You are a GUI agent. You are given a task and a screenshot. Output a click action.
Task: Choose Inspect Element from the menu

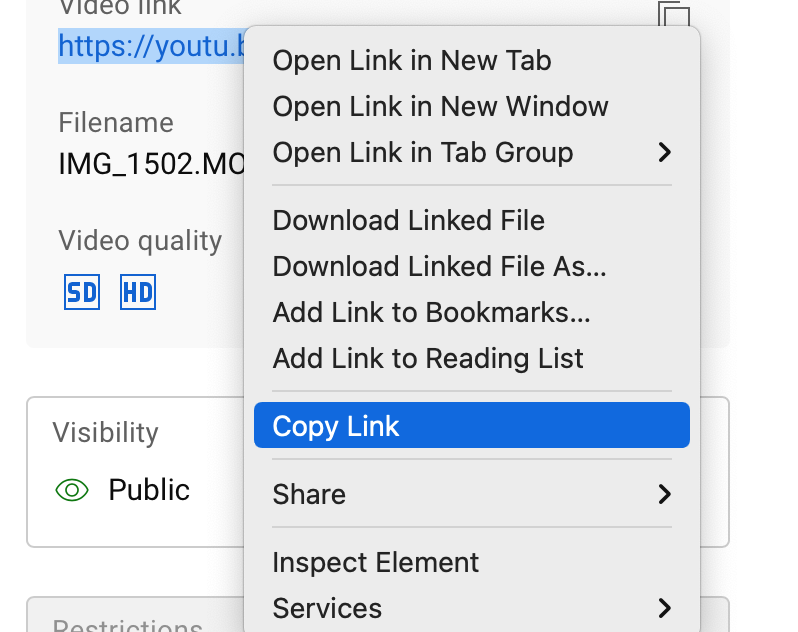(x=375, y=563)
